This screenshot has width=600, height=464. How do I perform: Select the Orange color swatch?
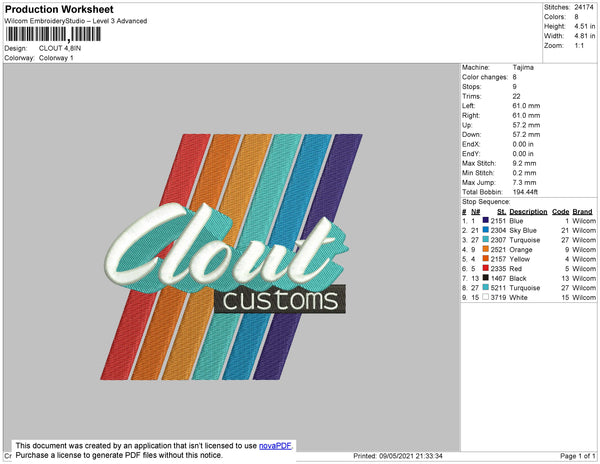tap(486, 249)
